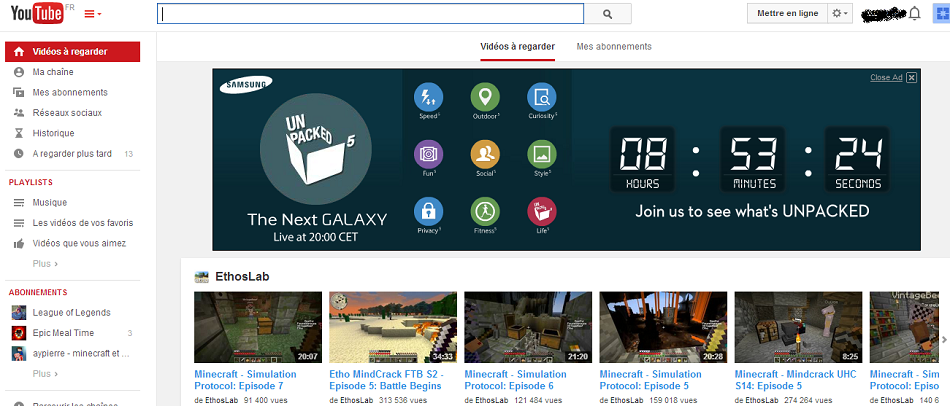Click the PLAYLISTS heading
Viewport: 950px width, 406px height.
point(31,182)
